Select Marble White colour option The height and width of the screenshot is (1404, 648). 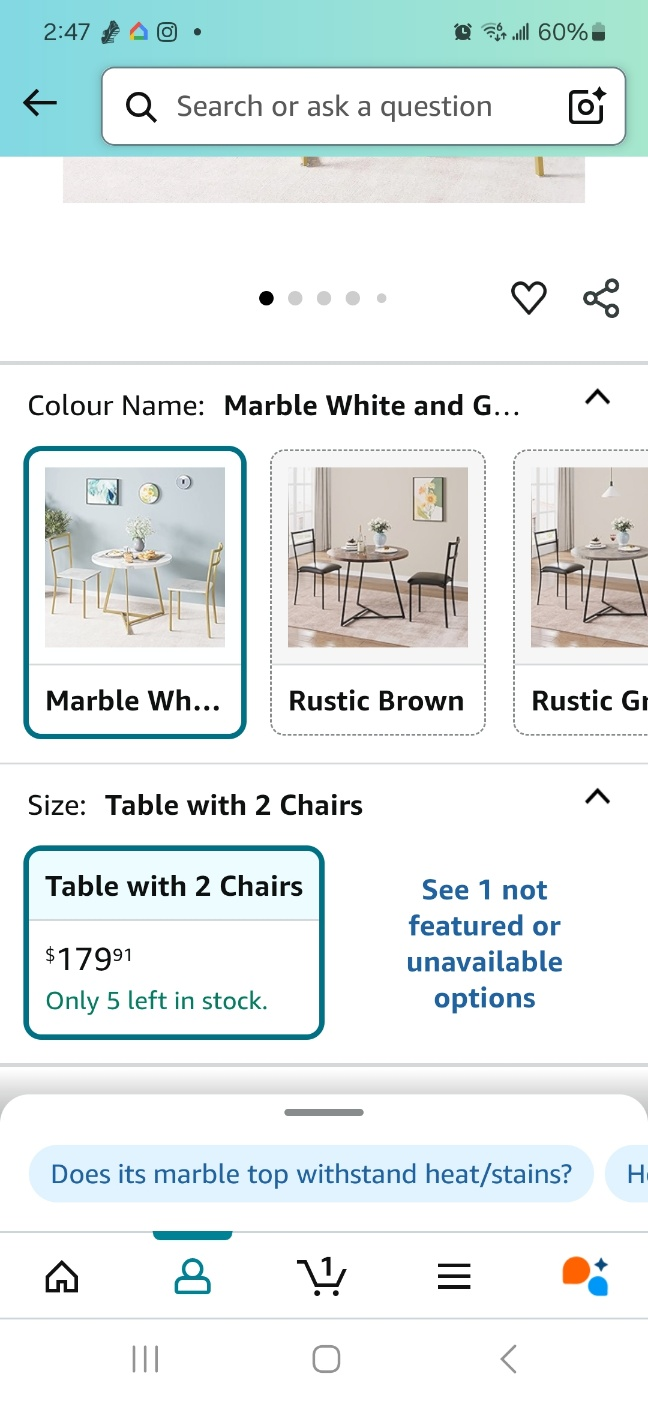[135, 592]
